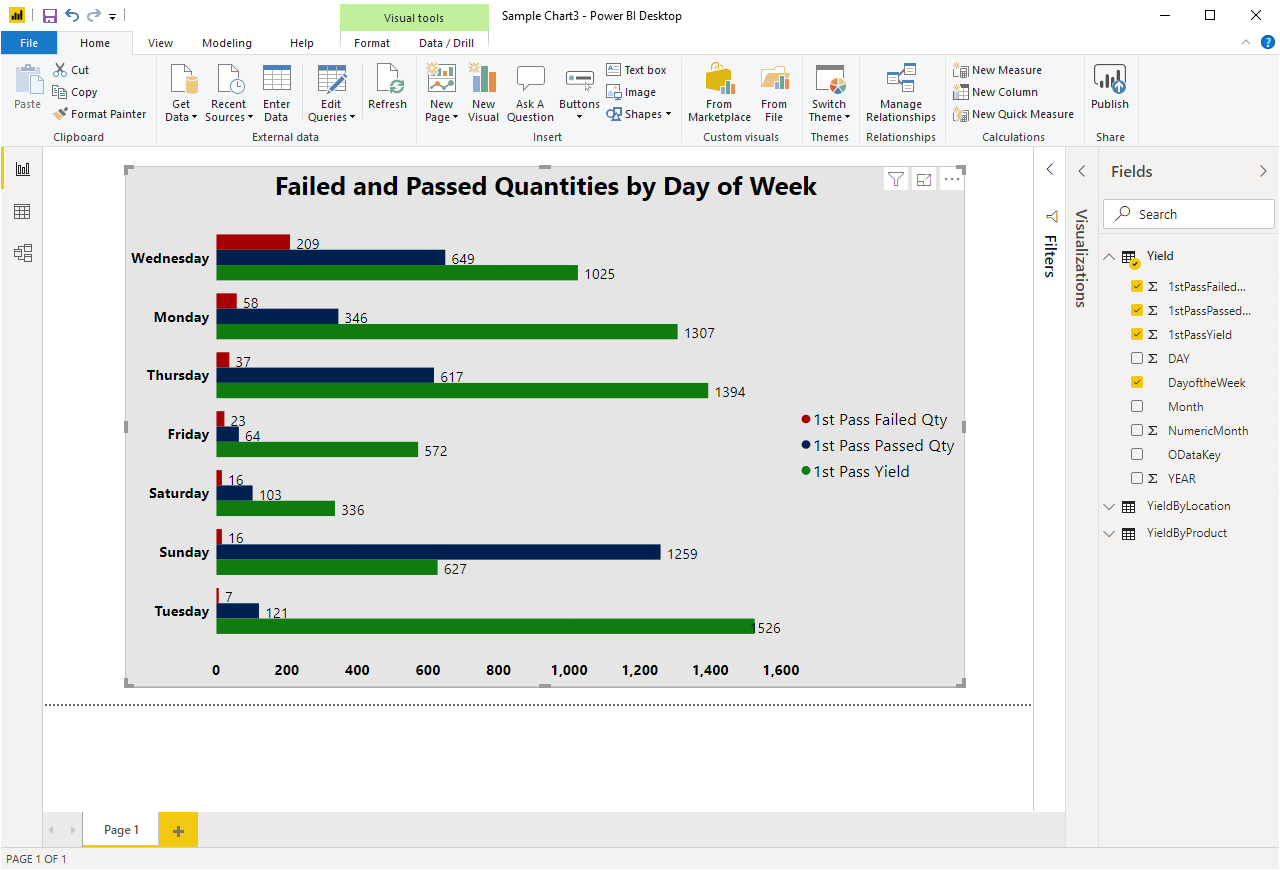The width and height of the screenshot is (1280, 870).
Task: Click the Fields search box
Action: [1188, 213]
